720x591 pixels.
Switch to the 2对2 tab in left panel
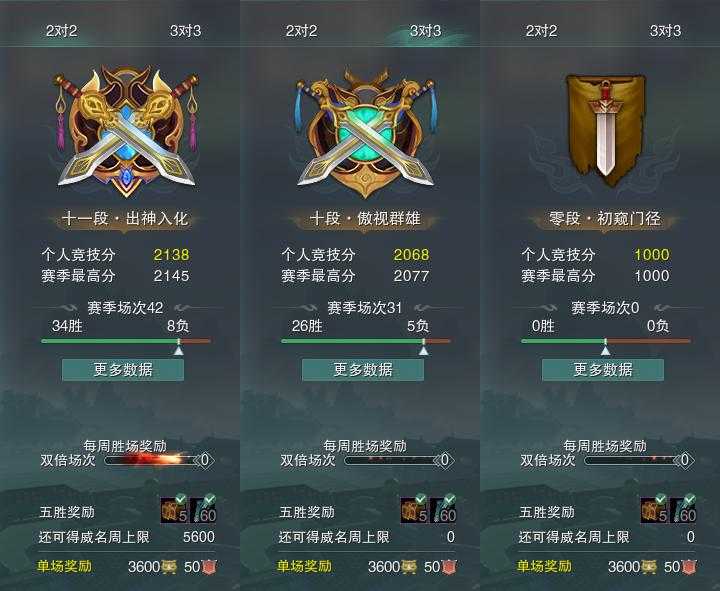pyautogui.click(x=62, y=31)
